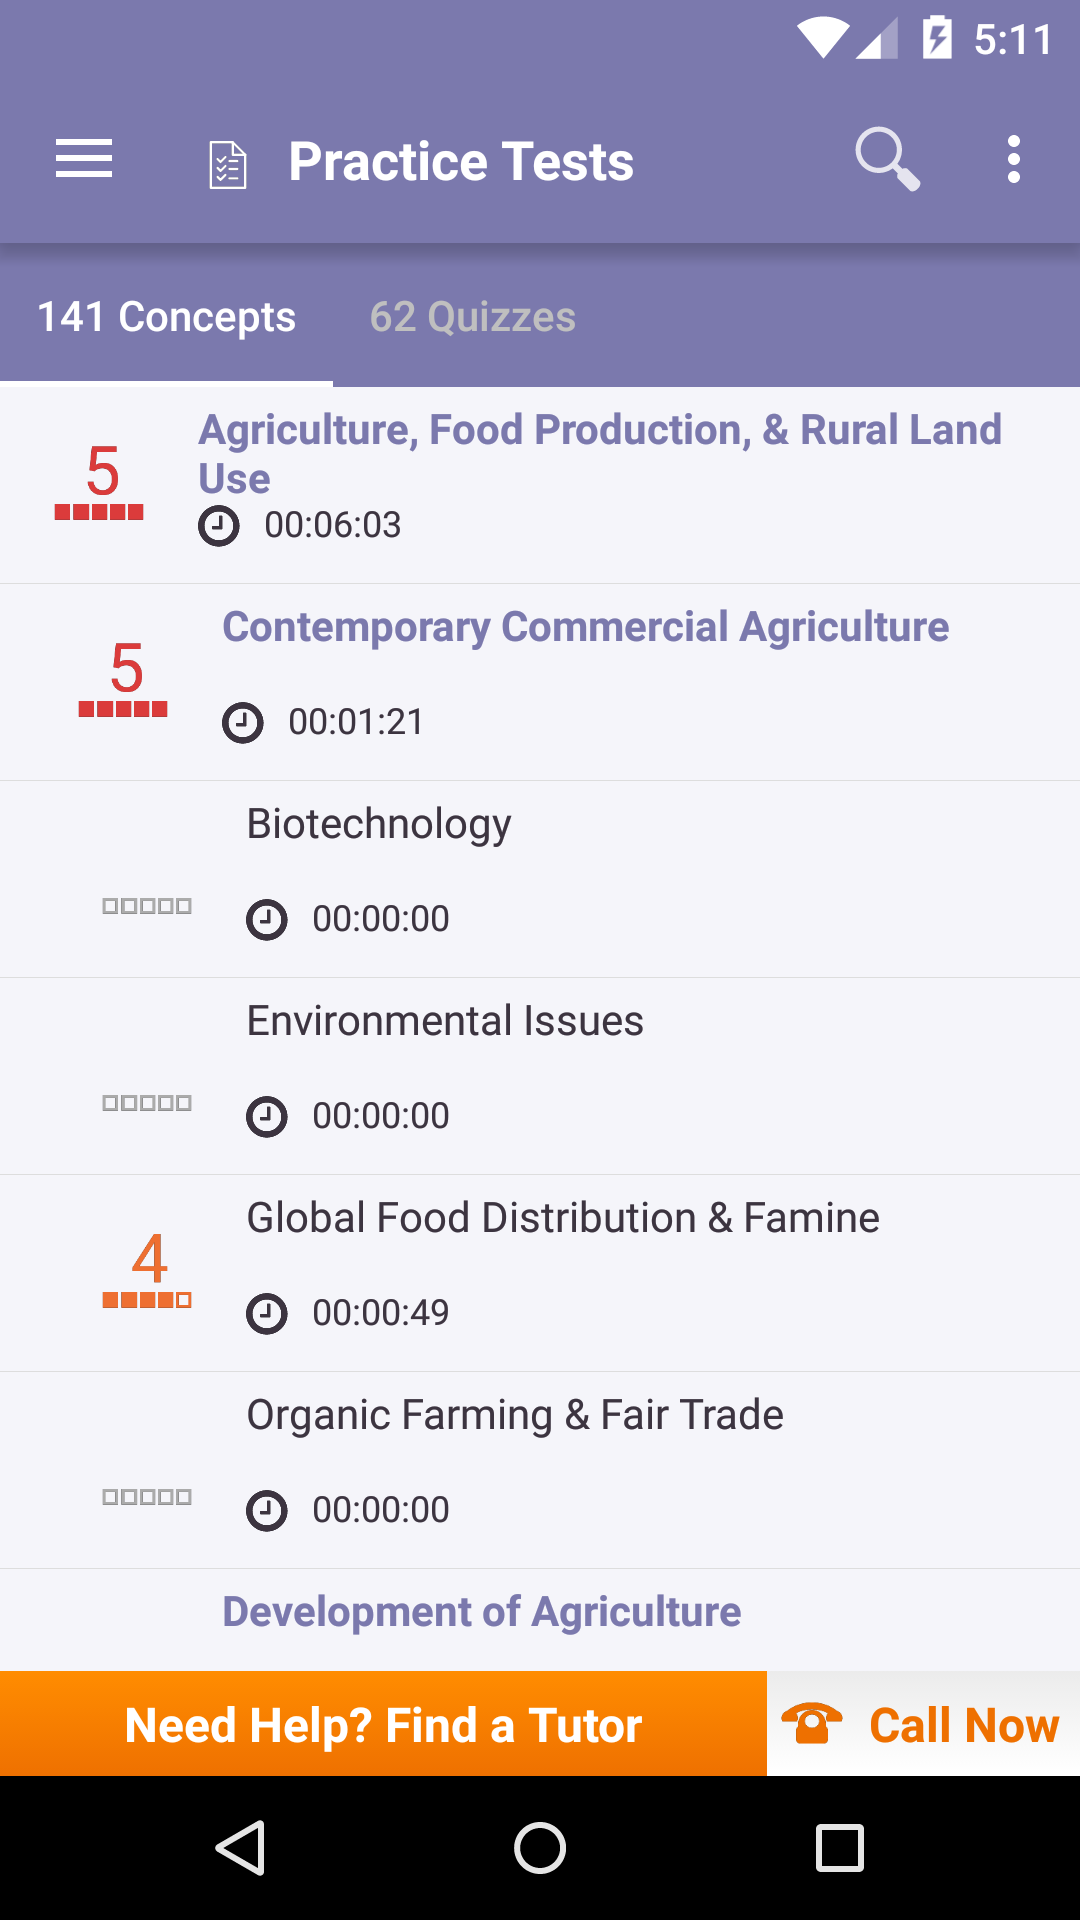Tap the orange telephone icon
Viewport: 1080px width, 1920px height.
811,1724
